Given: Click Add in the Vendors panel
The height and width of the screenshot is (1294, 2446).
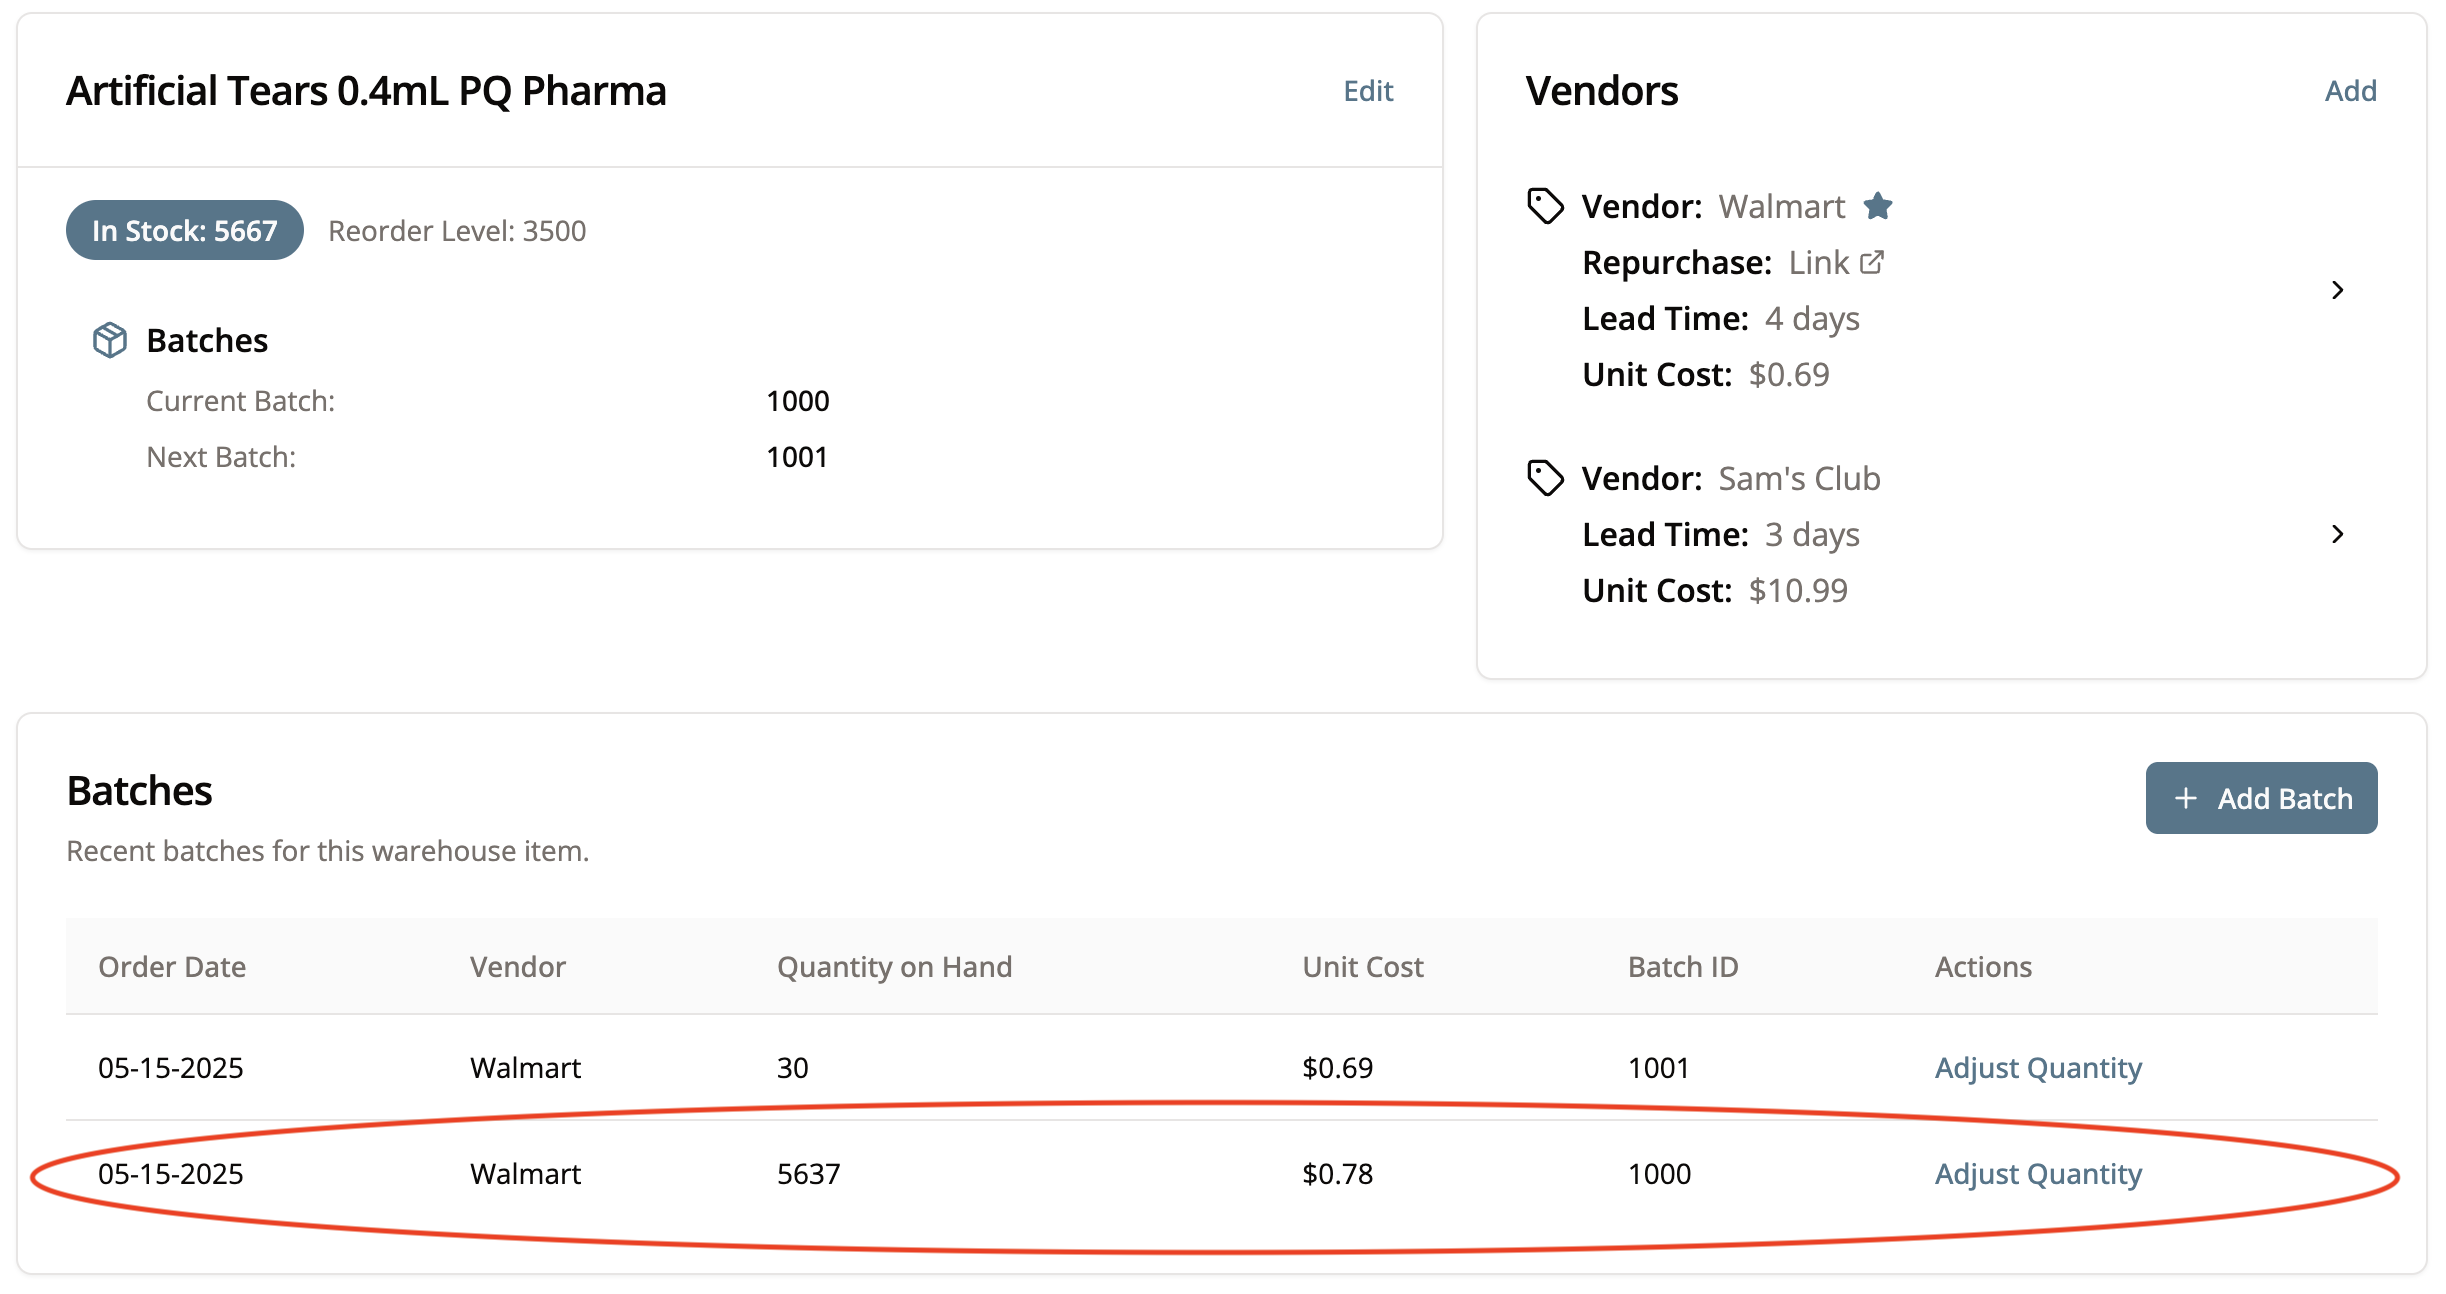Looking at the screenshot, I should click(x=2349, y=91).
